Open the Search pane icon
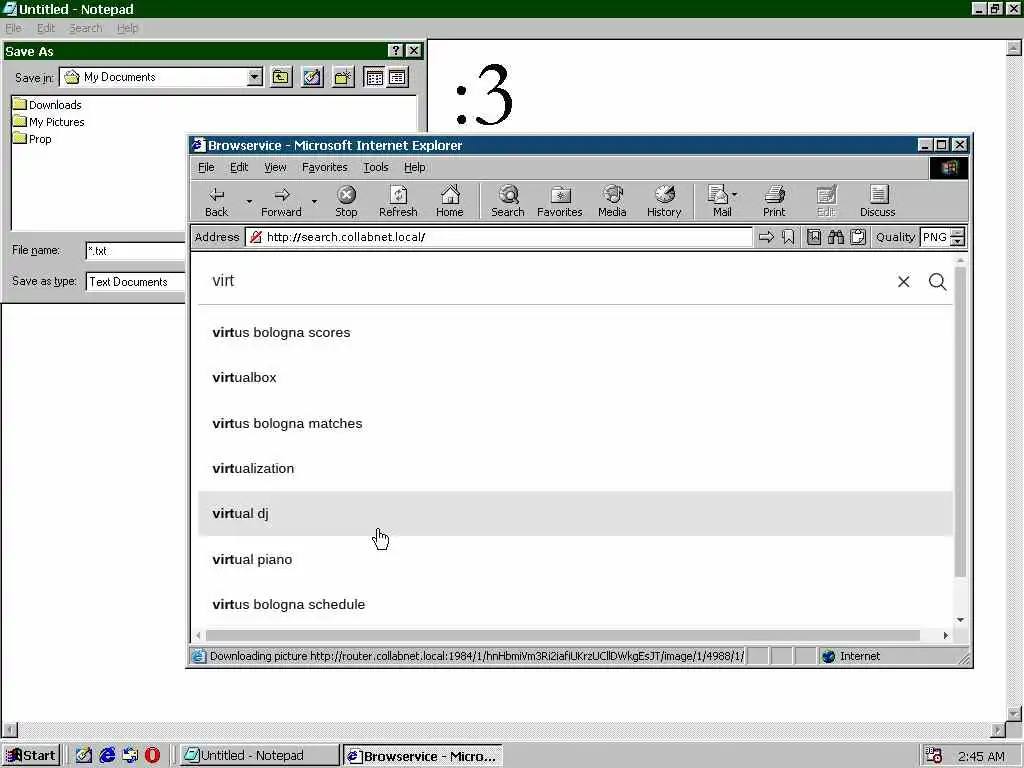 pos(507,201)
